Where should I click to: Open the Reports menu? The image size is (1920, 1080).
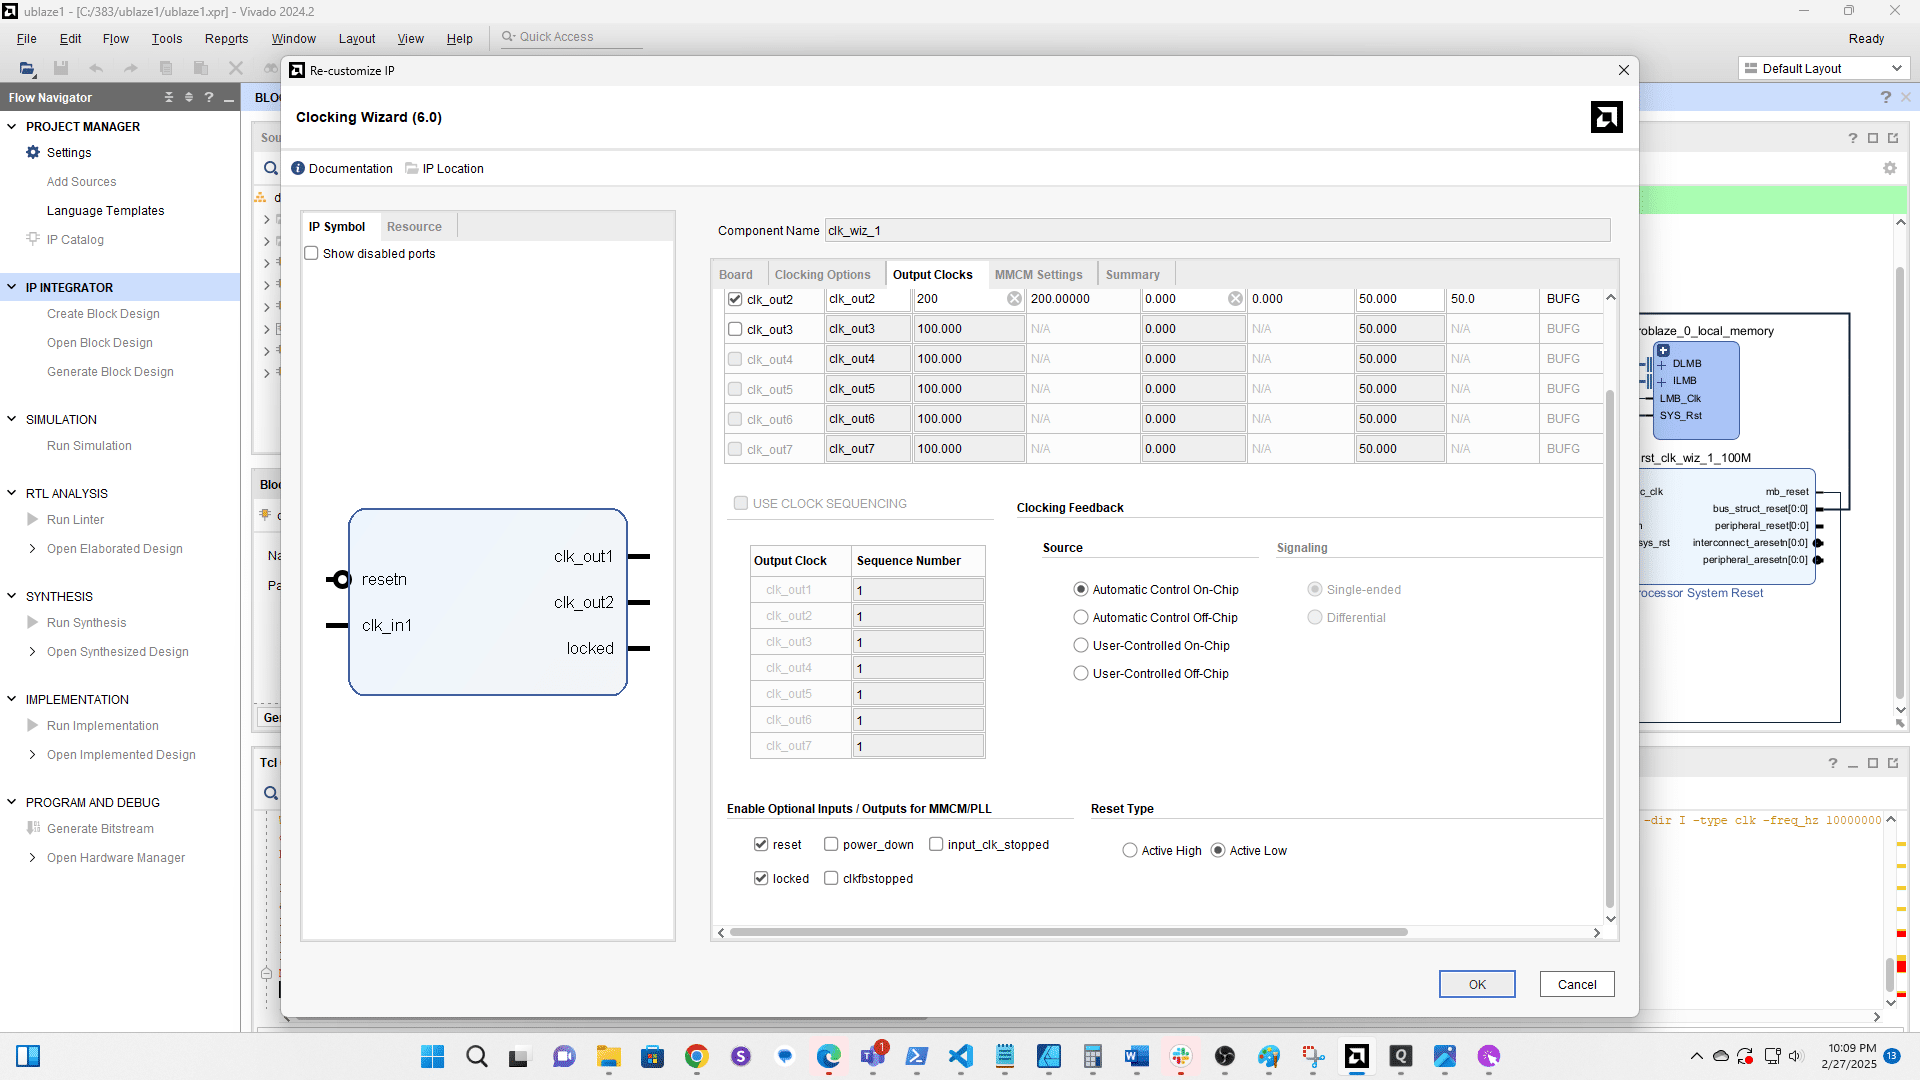tap(226, 38)
